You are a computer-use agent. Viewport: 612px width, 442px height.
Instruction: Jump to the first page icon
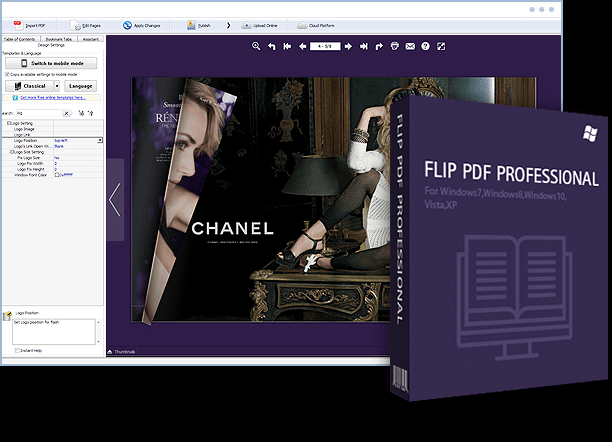click(x=287, y=46)
